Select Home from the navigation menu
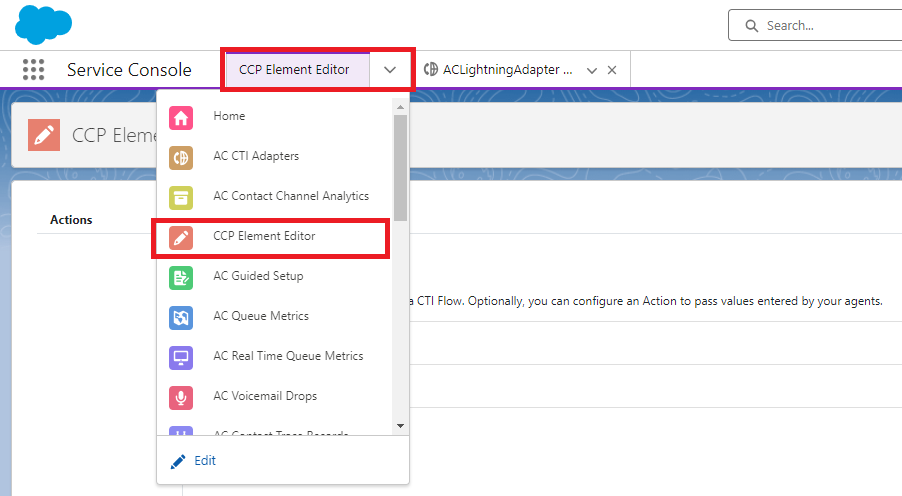Screen dimensions: 902x496 [x=274, y=116]
